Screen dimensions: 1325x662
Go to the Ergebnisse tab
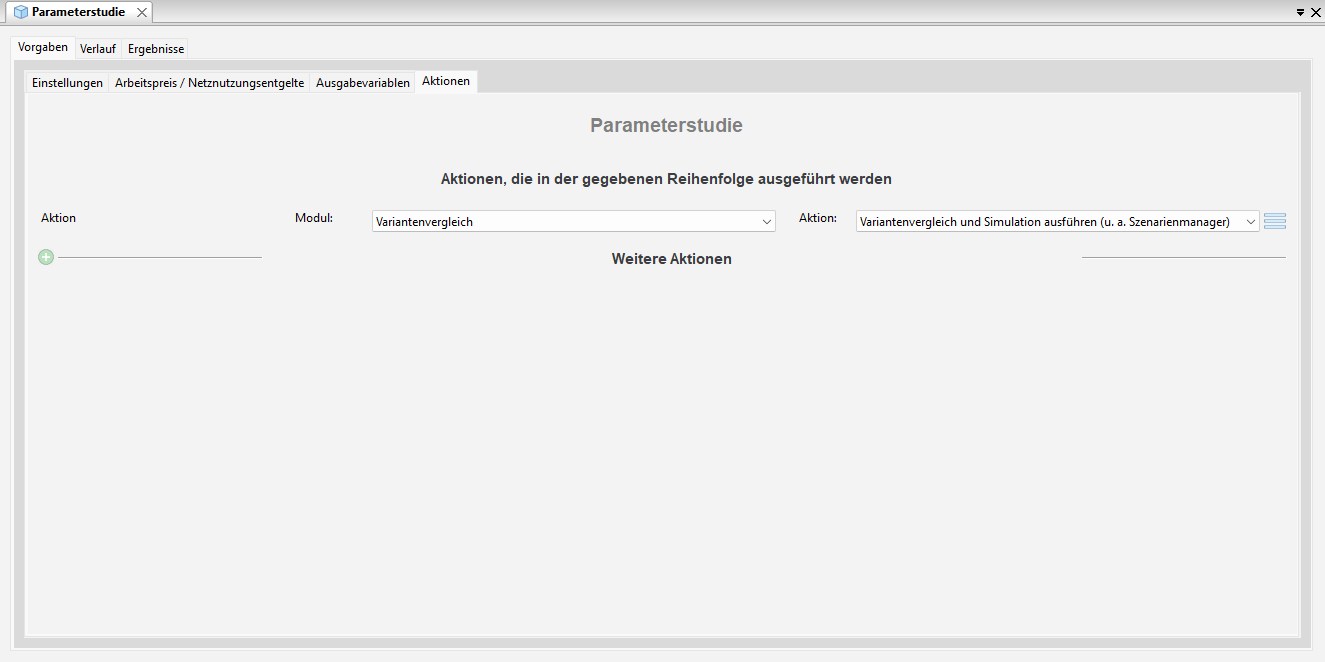tap(156, 49)
